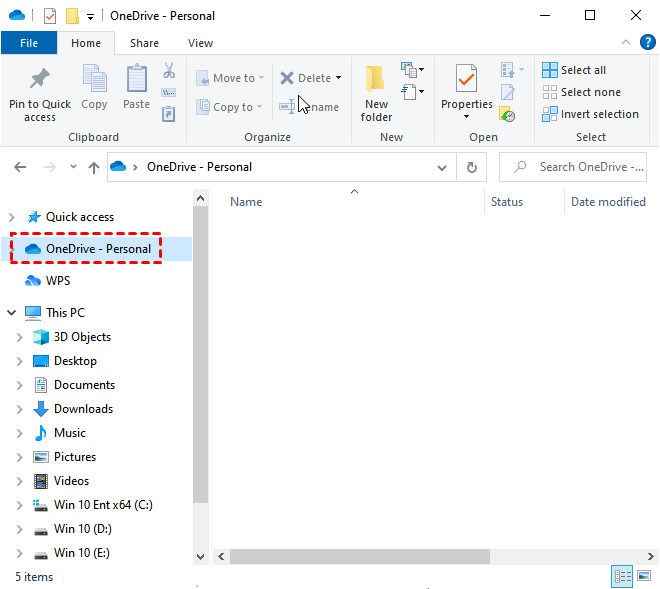Collapse the This PC tree node
This screenshot has height=589, width=660.
point(12,313)
